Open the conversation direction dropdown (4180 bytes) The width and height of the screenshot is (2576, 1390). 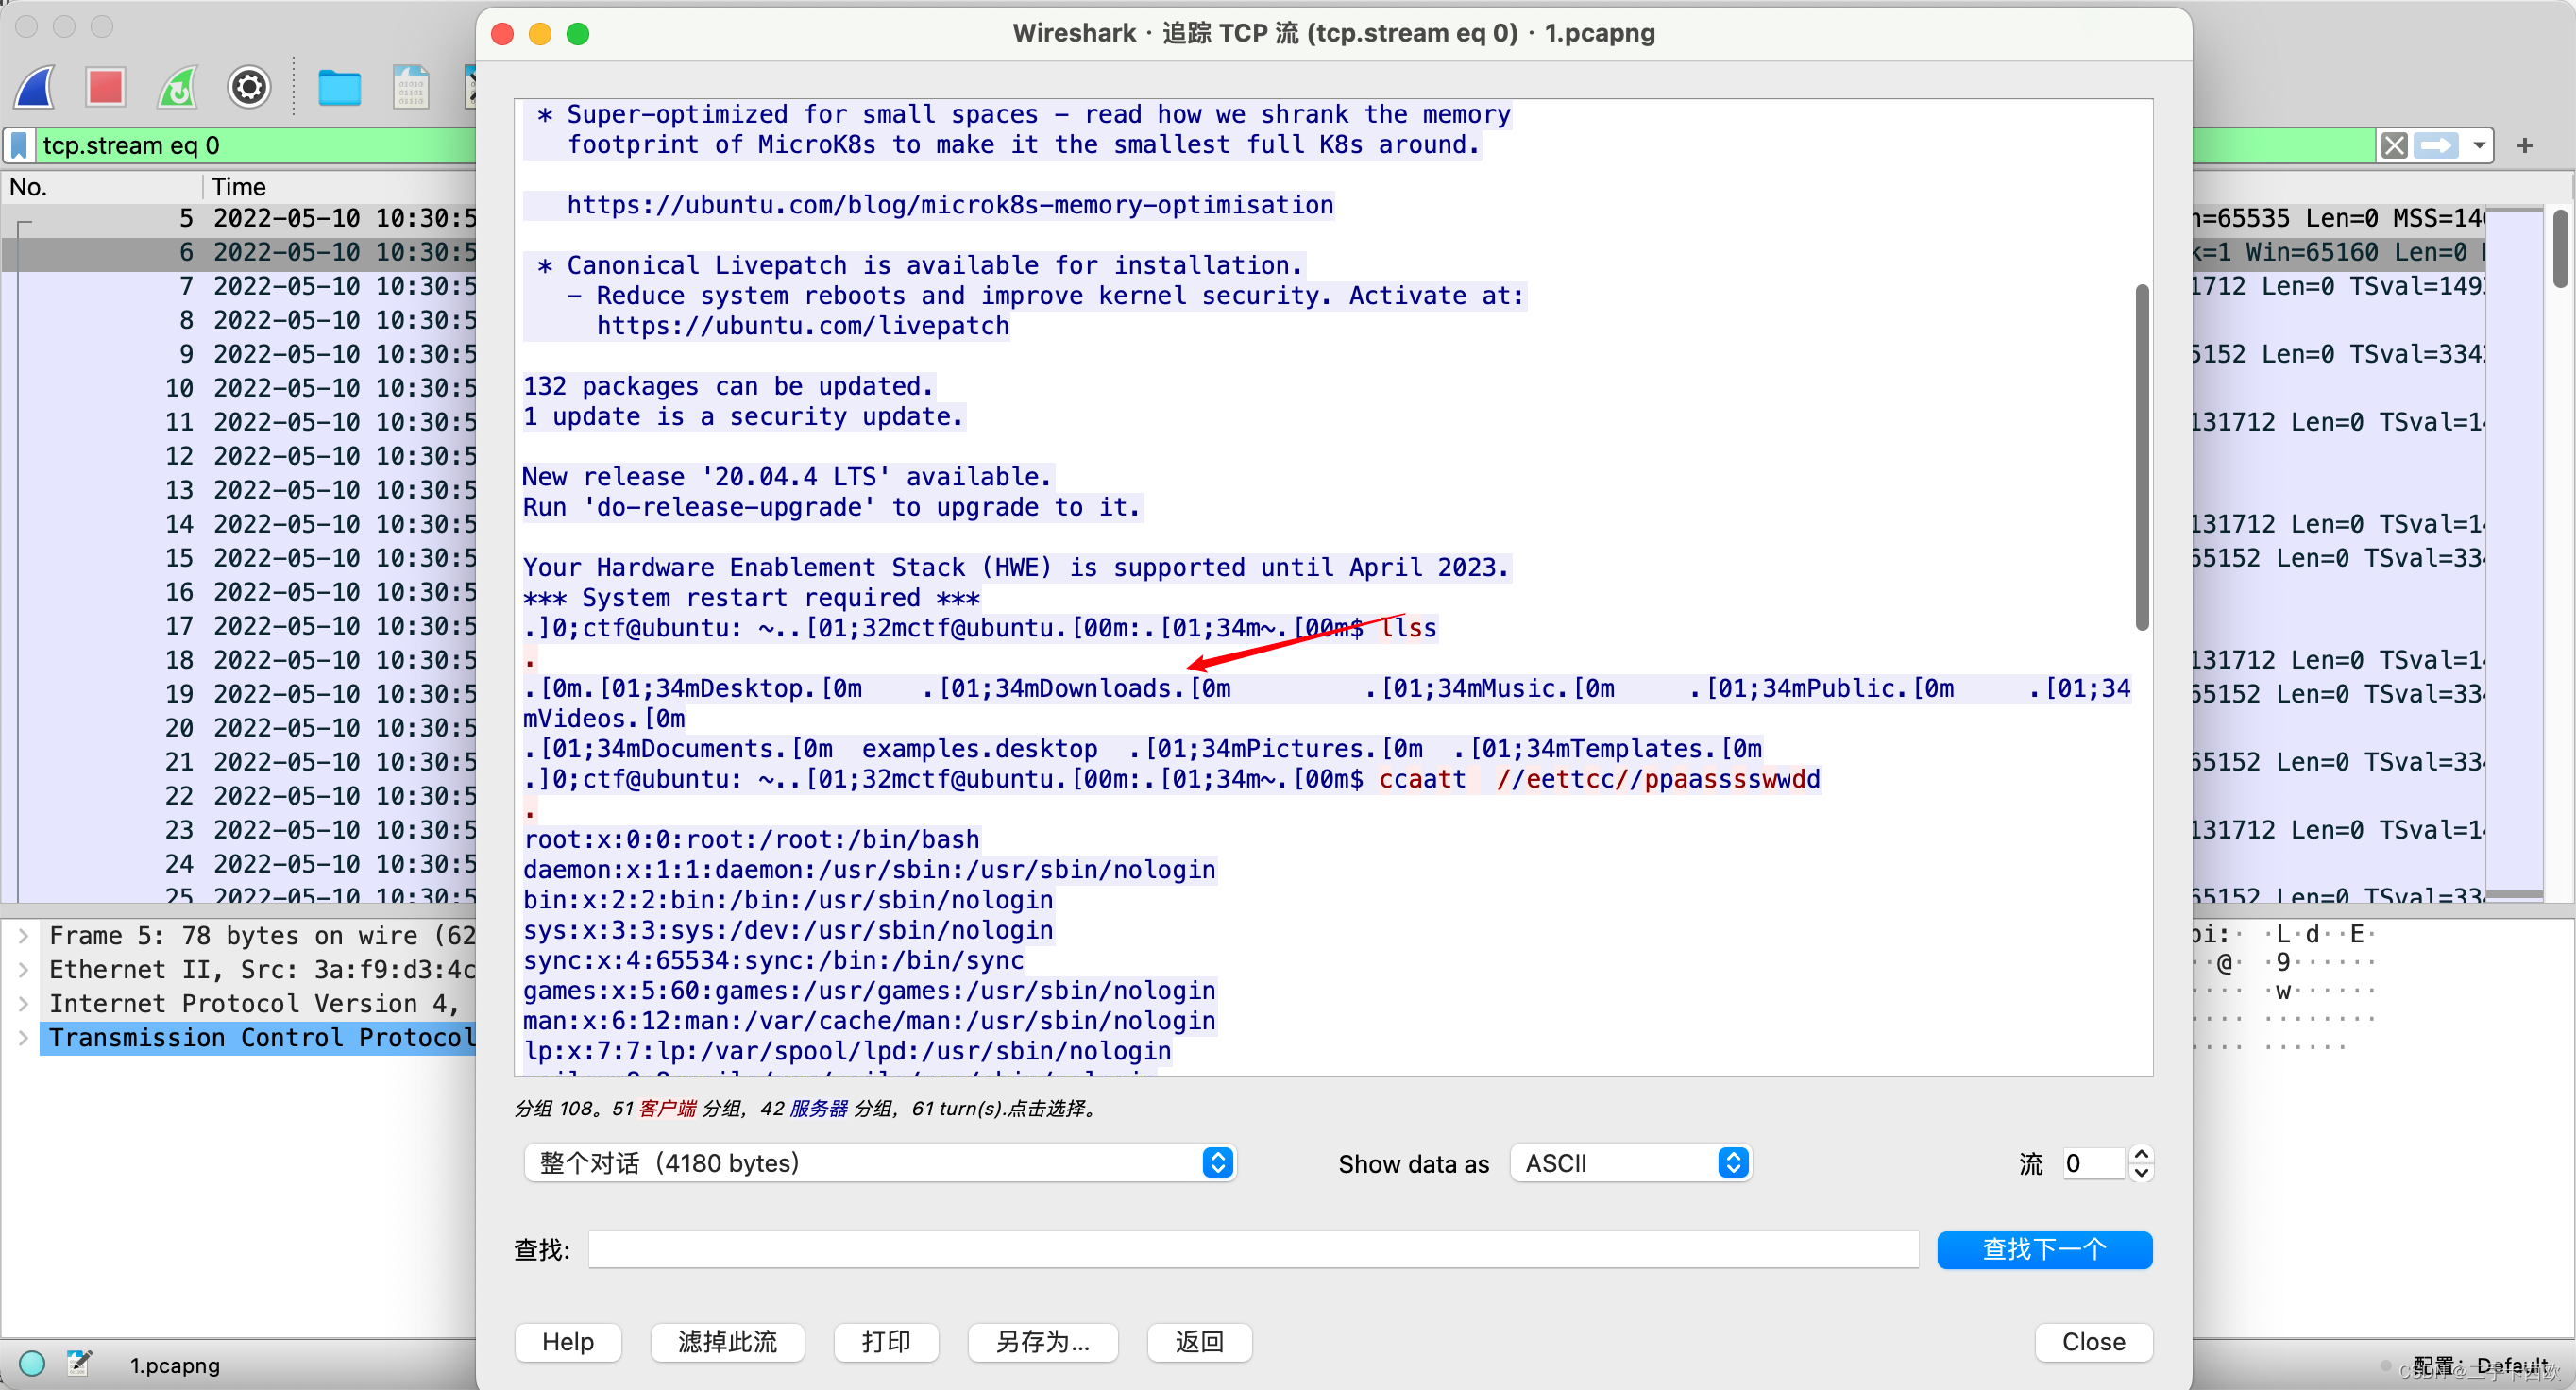(879, 1163)
